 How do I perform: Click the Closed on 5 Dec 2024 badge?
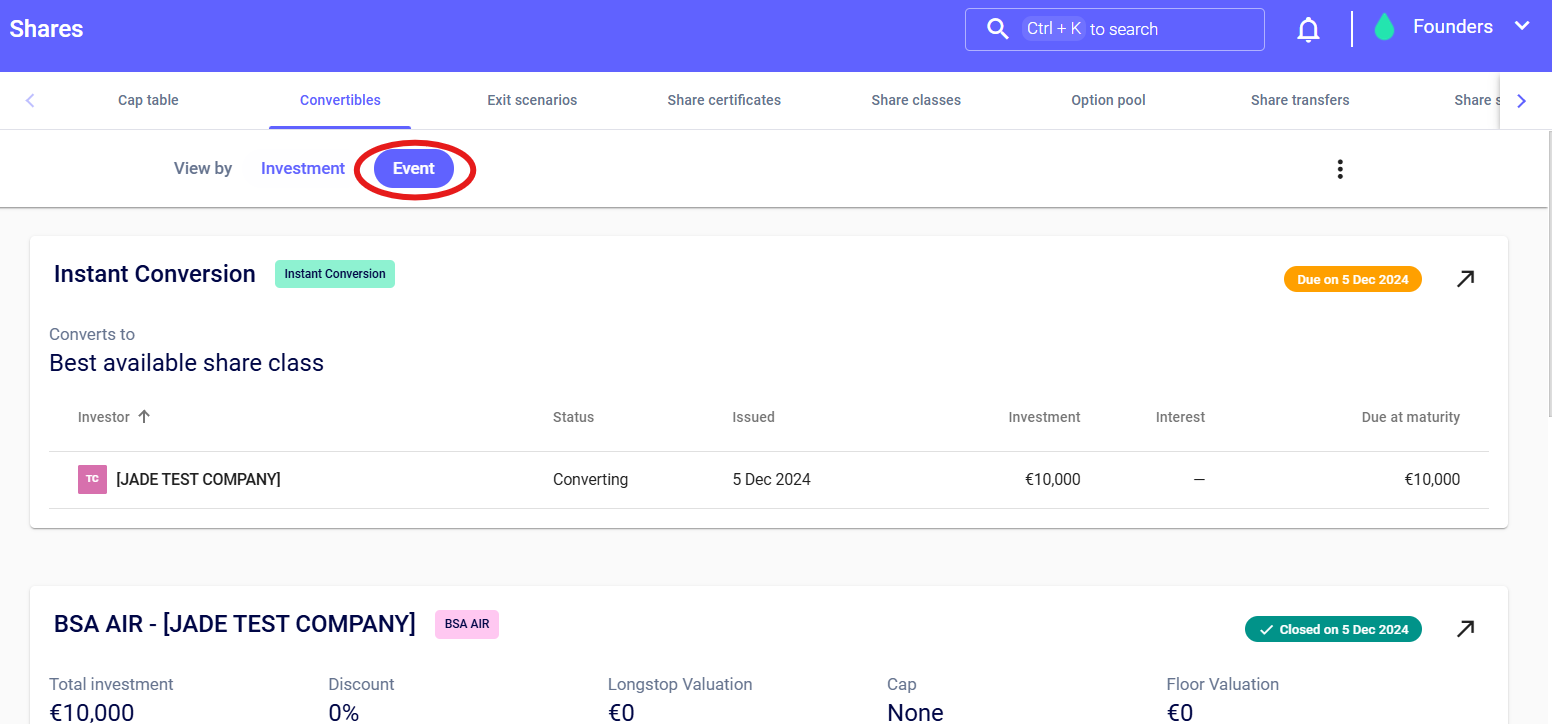point(1333,630)
